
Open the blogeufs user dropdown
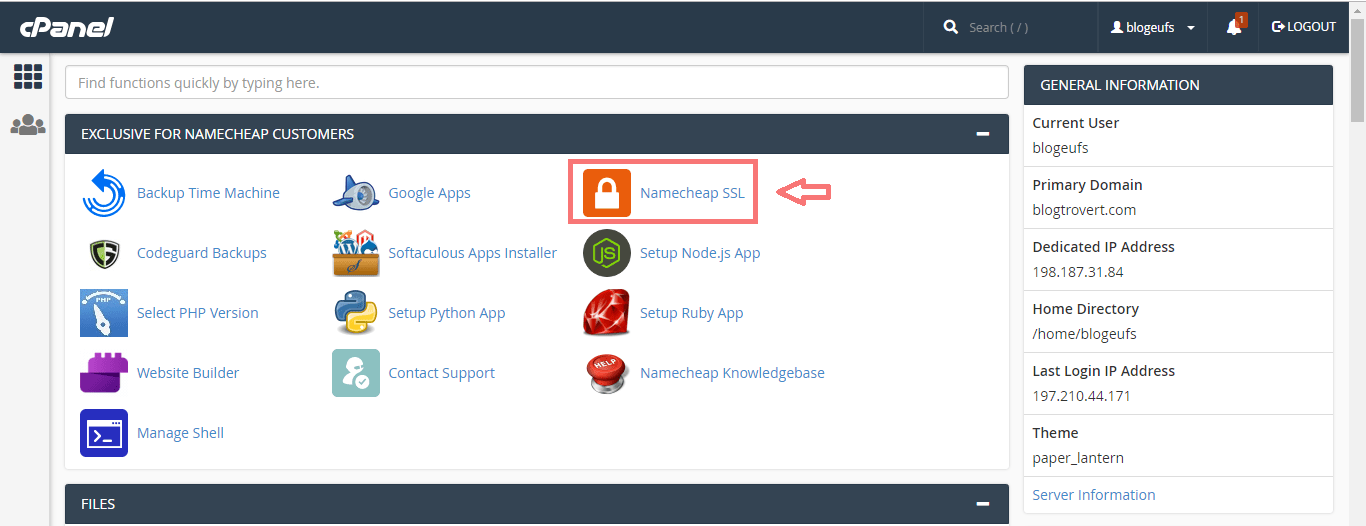(1153, 28)
